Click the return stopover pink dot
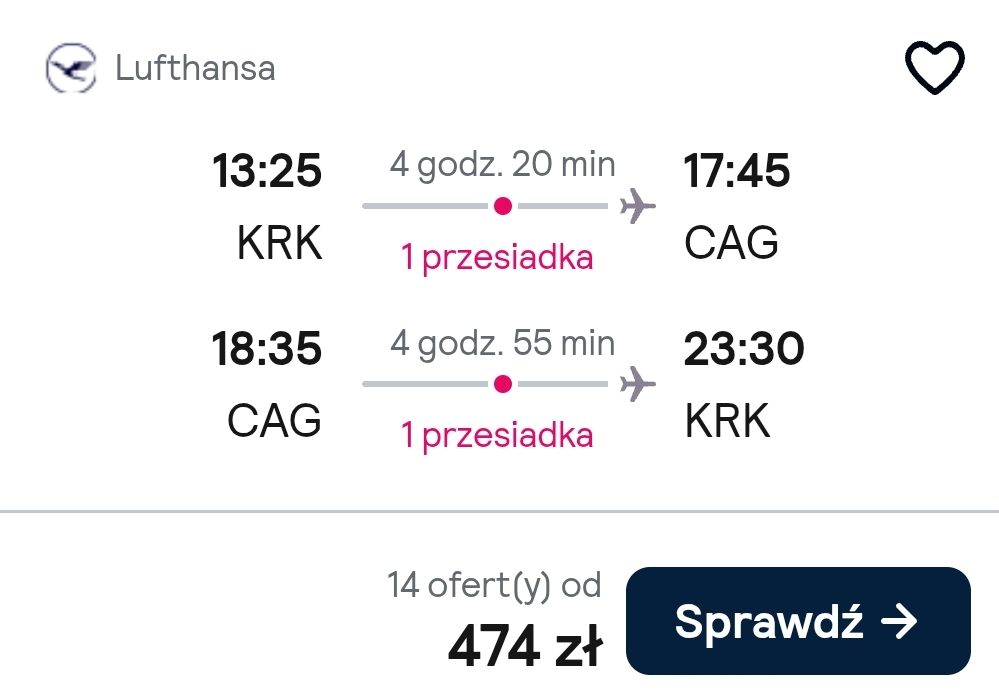This screenshot has width=999, height=699. pyautogui.click(x=503, y=384)
